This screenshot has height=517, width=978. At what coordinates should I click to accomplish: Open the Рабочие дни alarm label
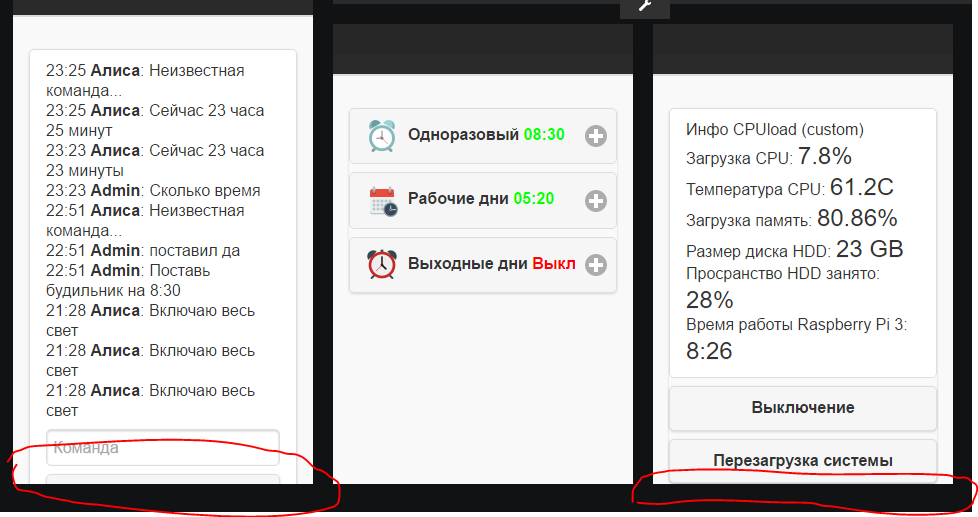(x=458, y=198)
